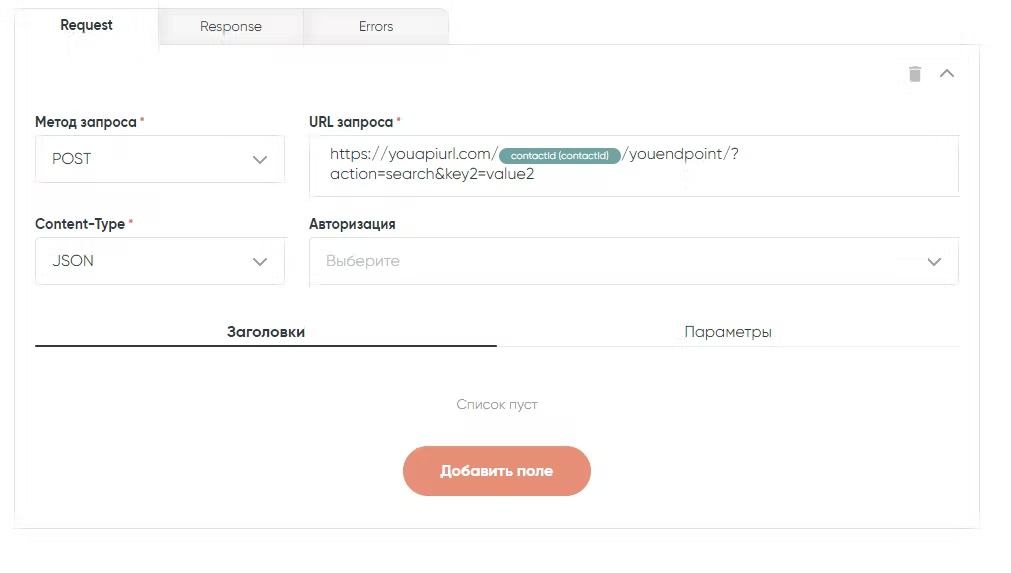Screen dimensions: 1011x573
Task: Click the Список пуст empty list message
Action: 497,405
